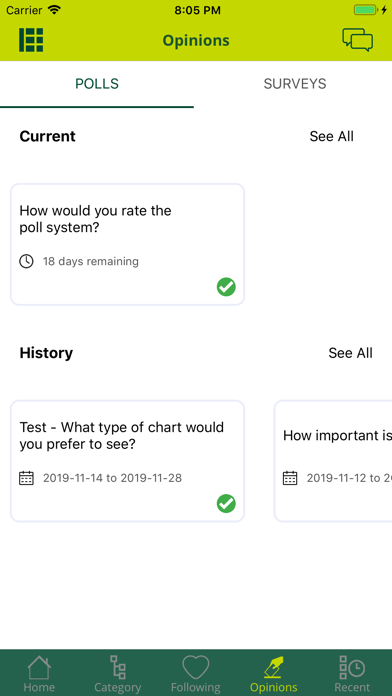
Task: Open the Recent clock icon
Action: click(352, 667)
